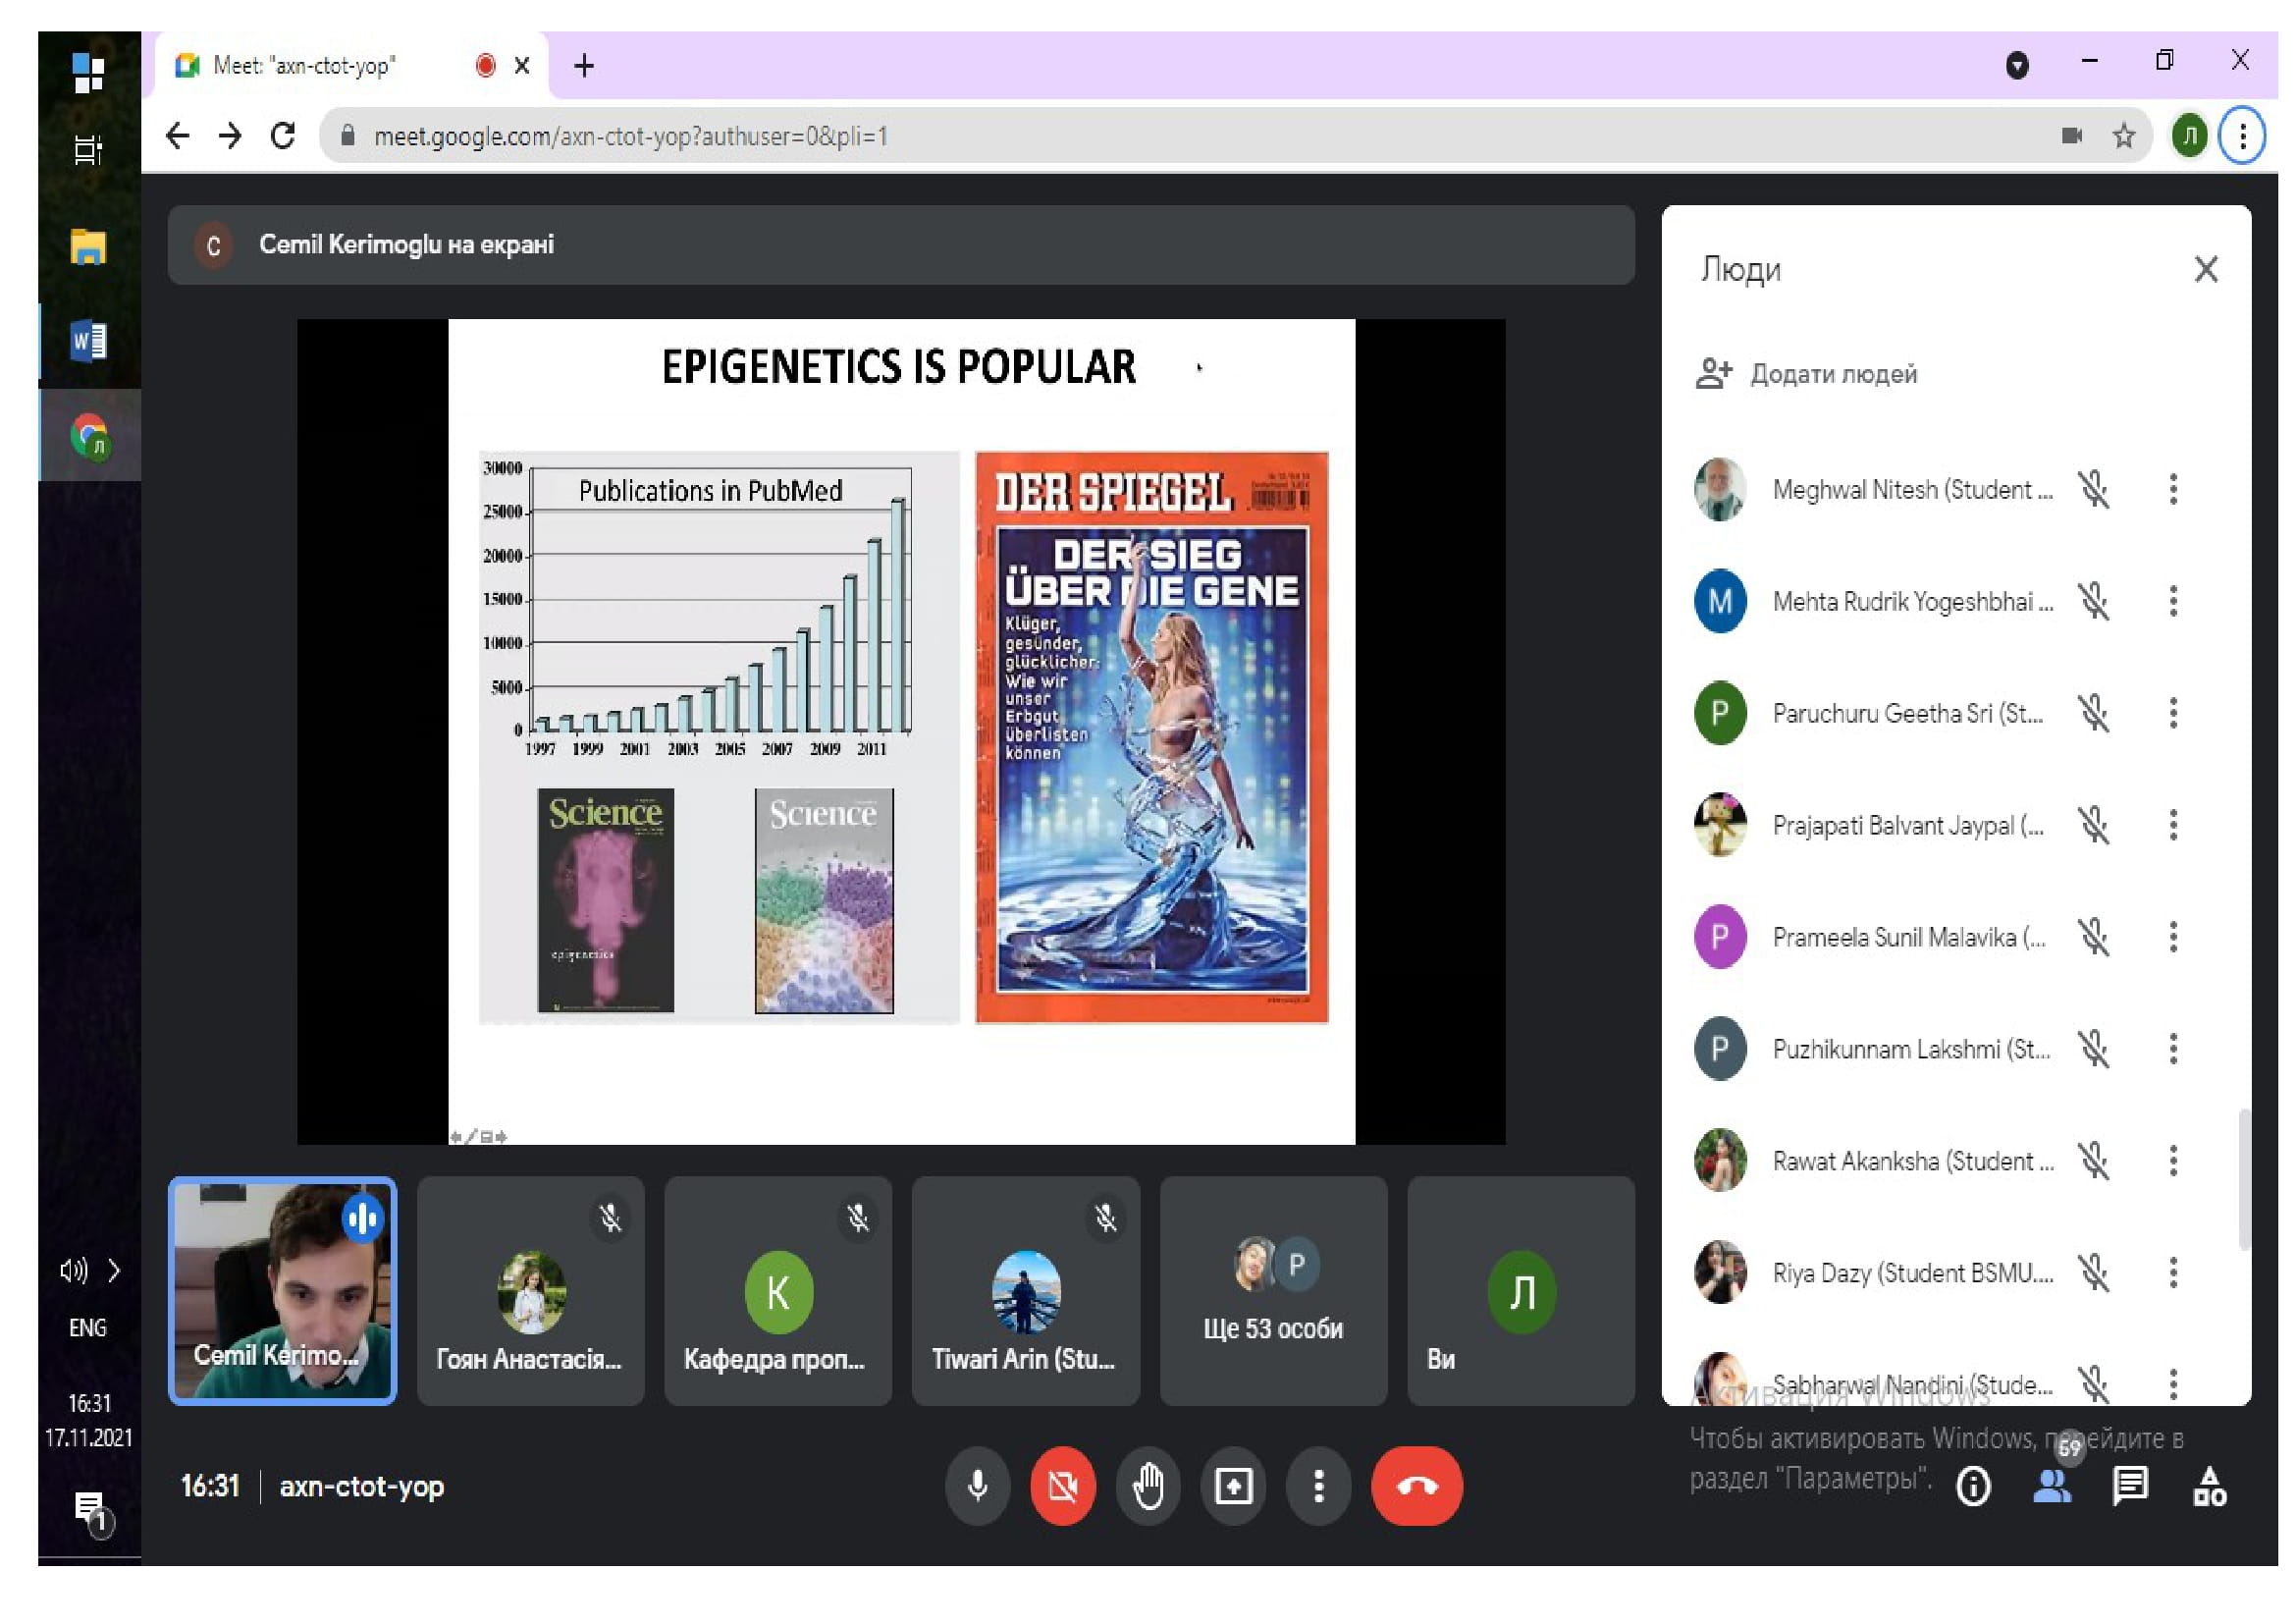Open more options three-dot call menu
The height and width of the screenshot is (1624, 2296).
pyautogui.click(x=1319, y=1487)
